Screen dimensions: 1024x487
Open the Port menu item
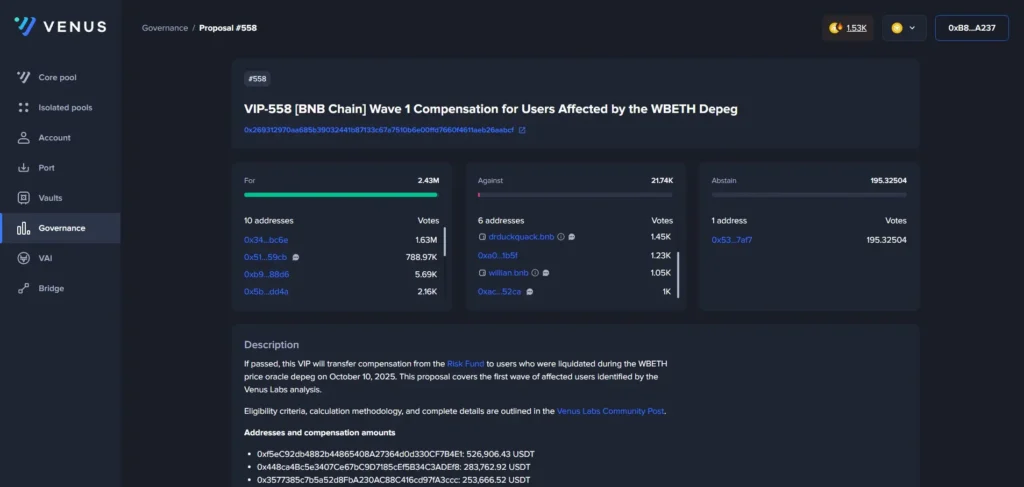click(x=46, y=168)
